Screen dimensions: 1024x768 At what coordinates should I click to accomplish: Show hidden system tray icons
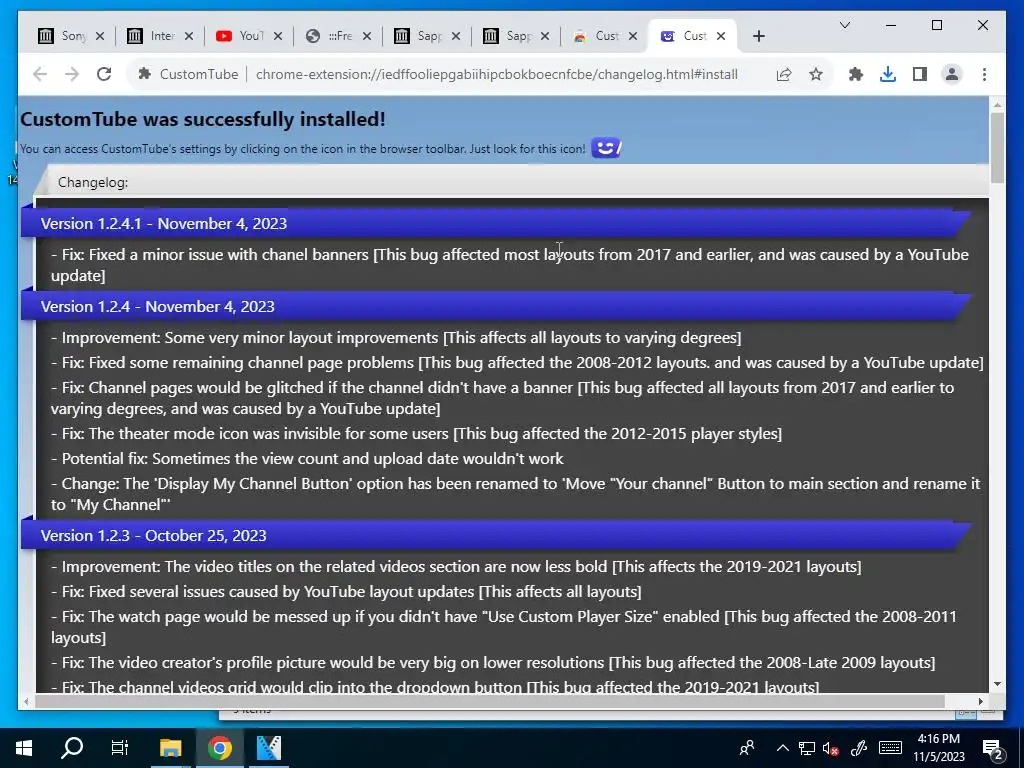(x=782, y=748)
